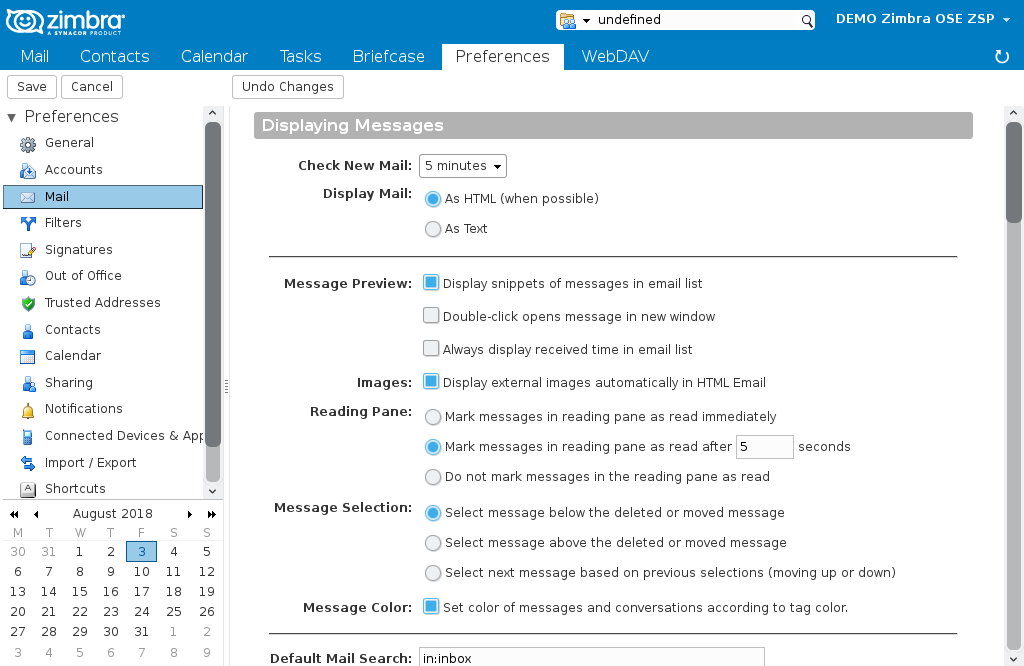Viewport: 1024px width, 666px height.
Task: Enable always display received time checkbox
Action: click(x=431, y=348)
